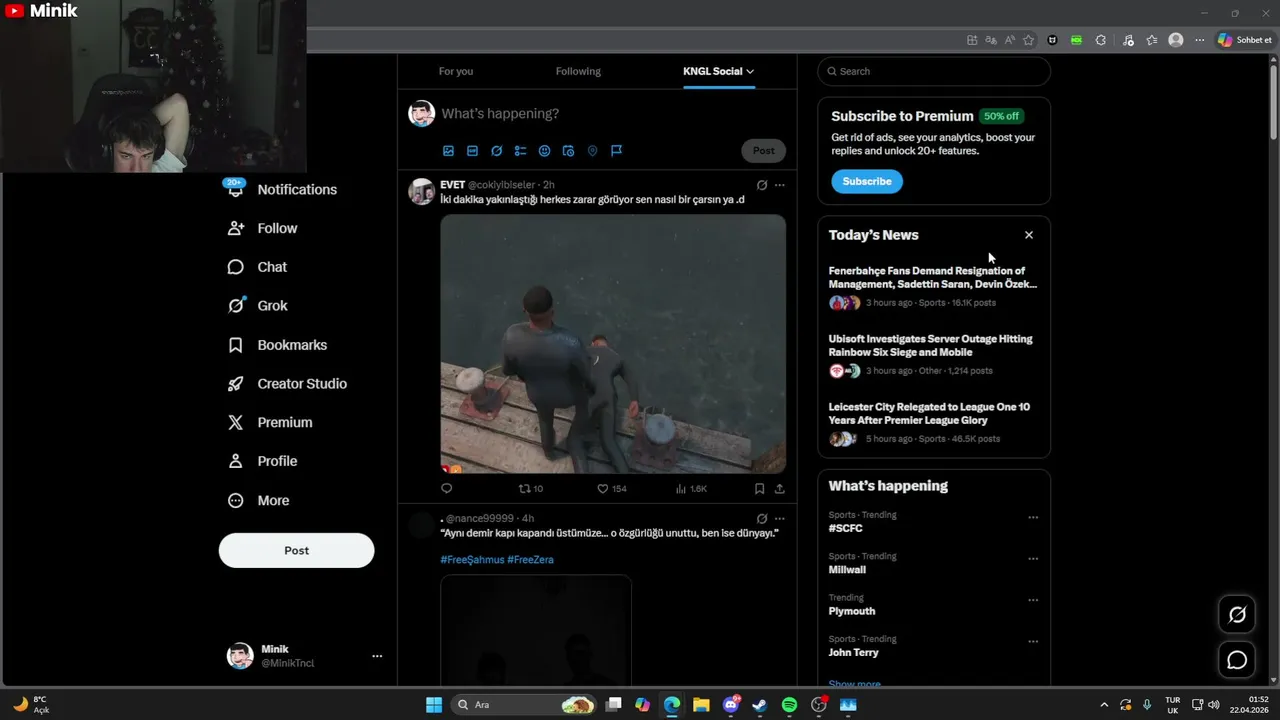Image resolution: width=1280 pixels, height=720 pixels.
Task: Add media image to new post
Action: point(448,151)
